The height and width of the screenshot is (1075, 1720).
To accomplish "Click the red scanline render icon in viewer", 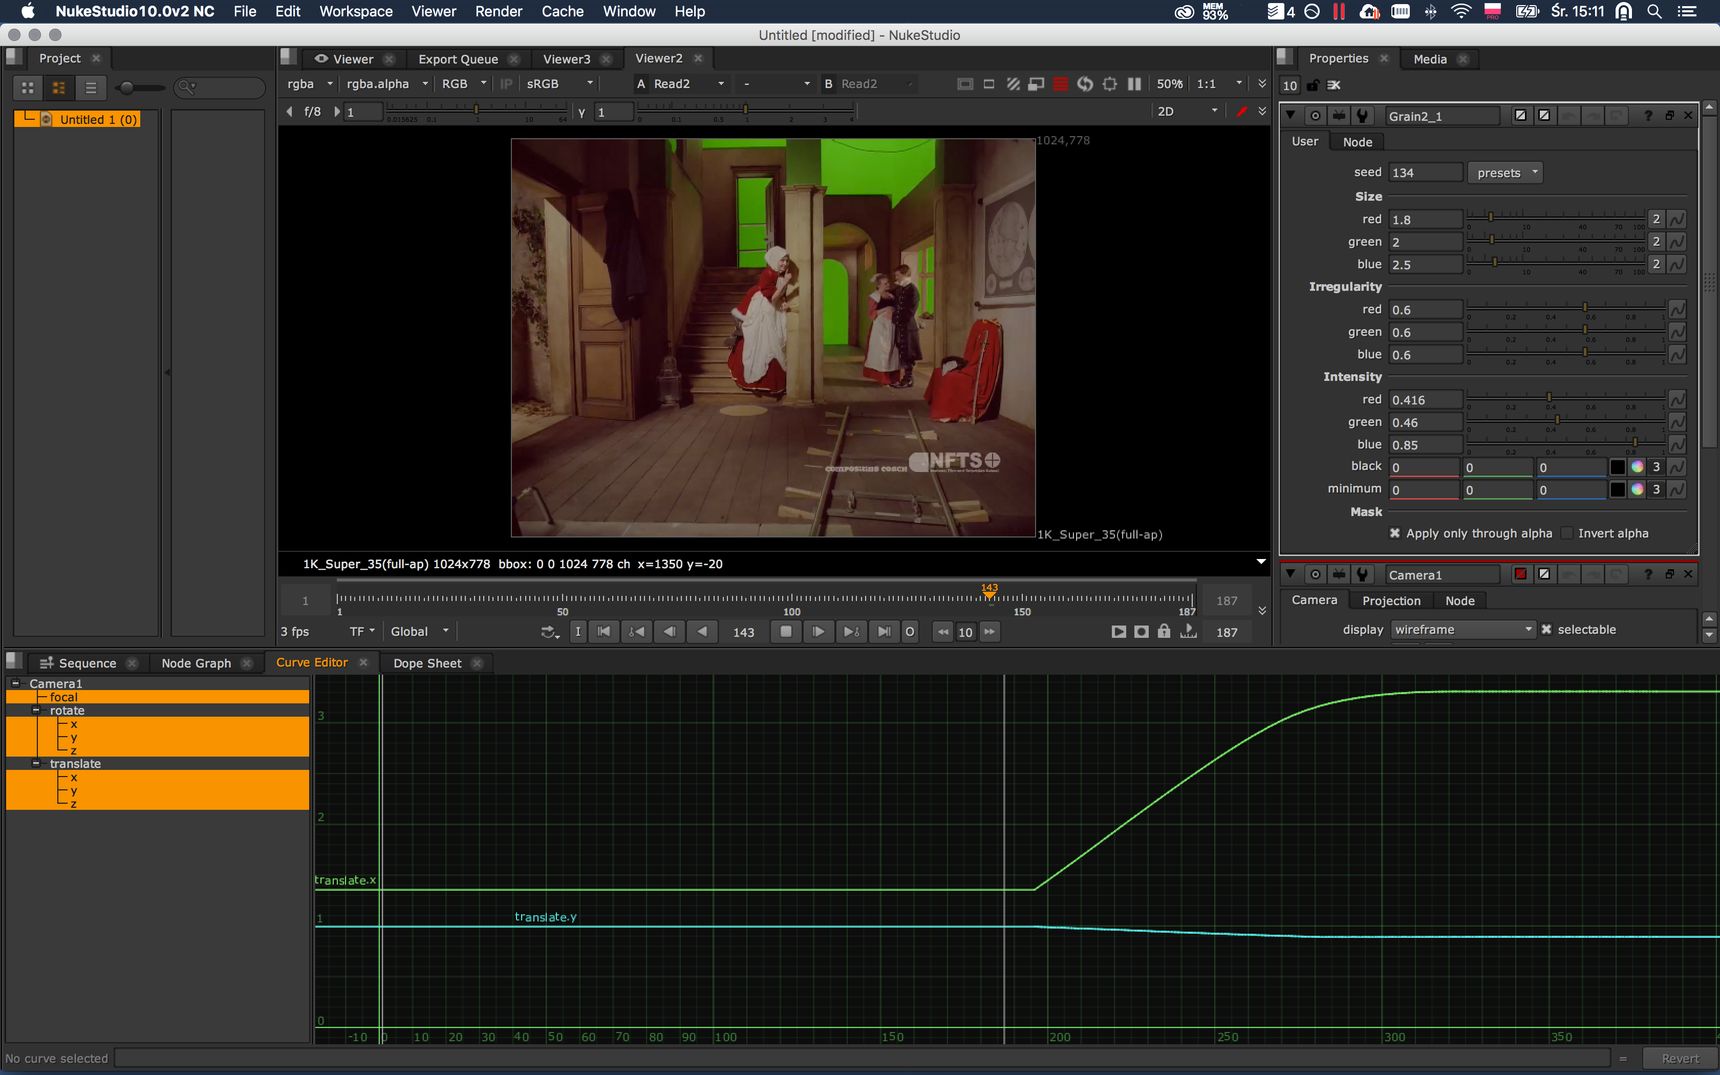I will pyautogui.click(x=1061, y=84).
